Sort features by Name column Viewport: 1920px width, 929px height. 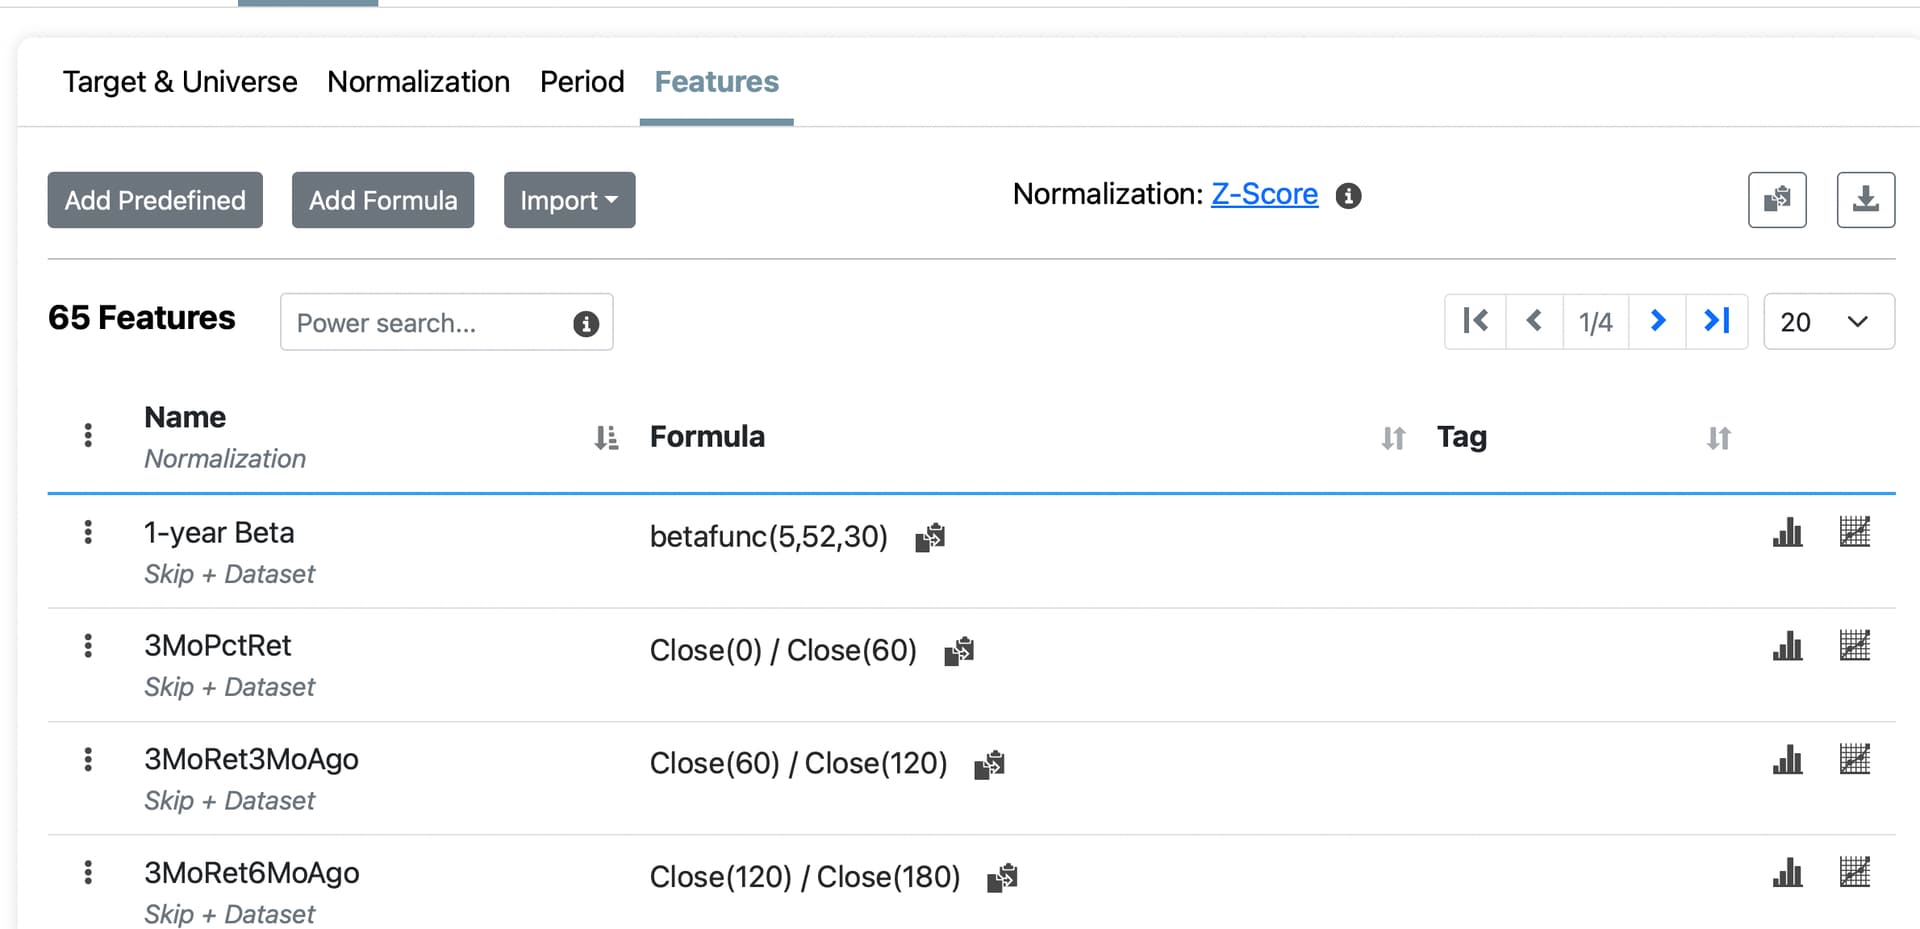pyautogui.click(x=606, y=438)
